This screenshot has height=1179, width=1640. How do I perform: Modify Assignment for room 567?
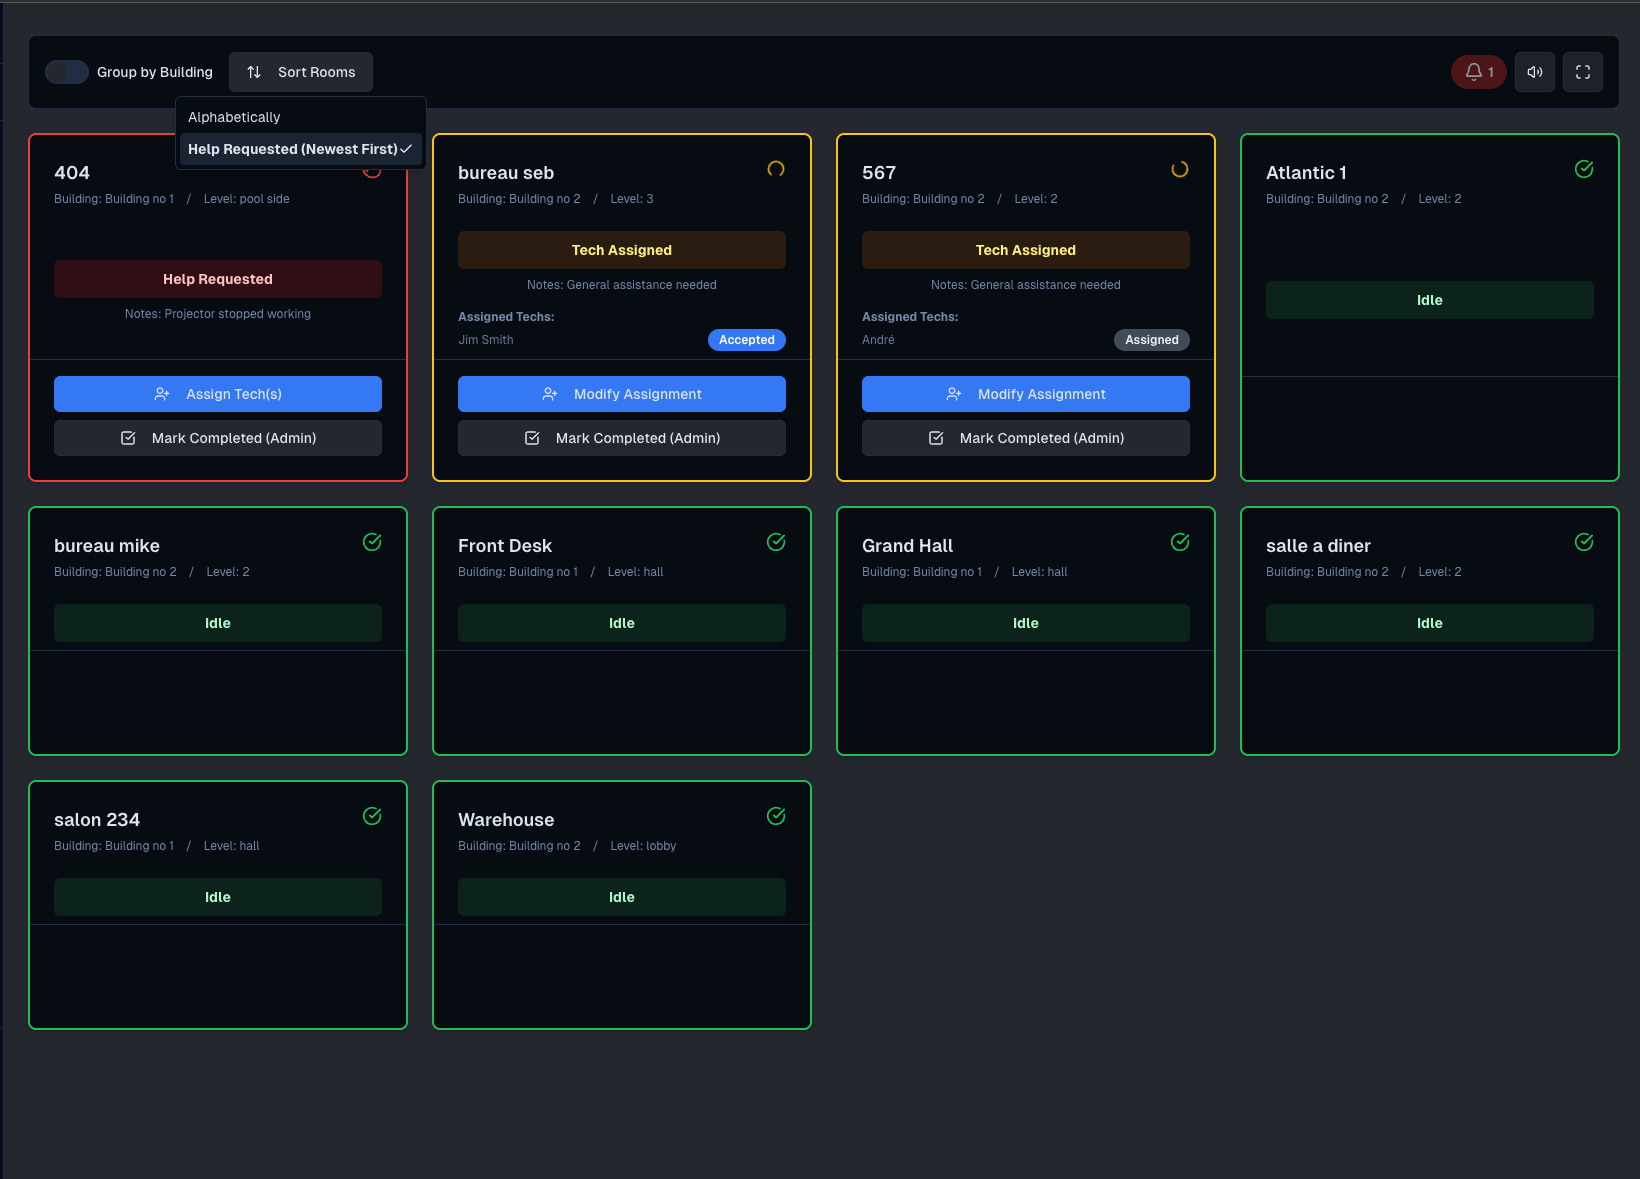click(x=1025, y=393)
